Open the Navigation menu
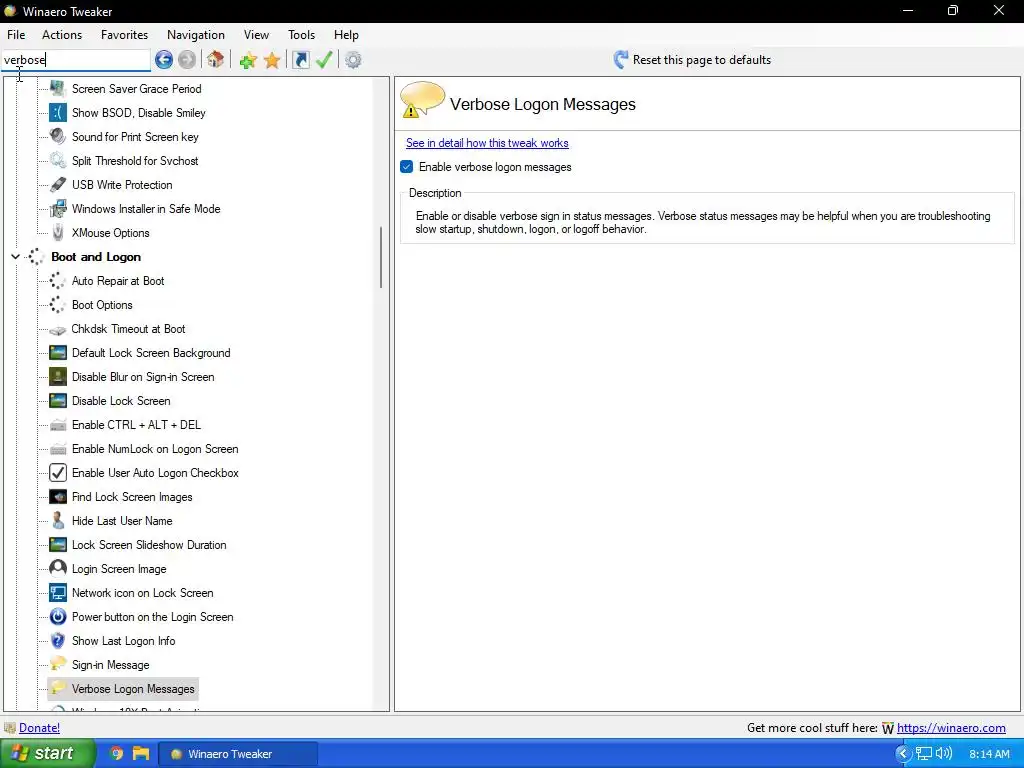The height and width of the screenshot is (768, 1024). click(x=196, y=35)
